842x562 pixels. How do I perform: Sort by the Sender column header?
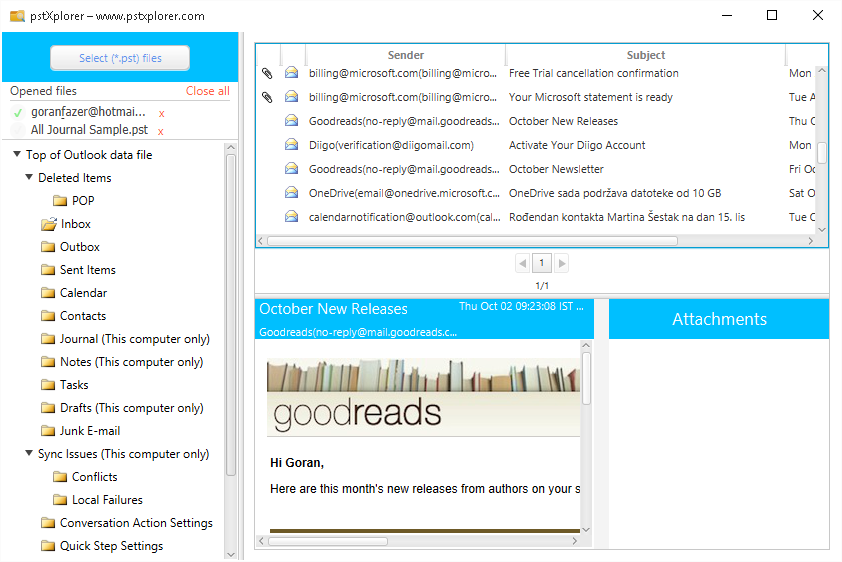click(405, 55)
